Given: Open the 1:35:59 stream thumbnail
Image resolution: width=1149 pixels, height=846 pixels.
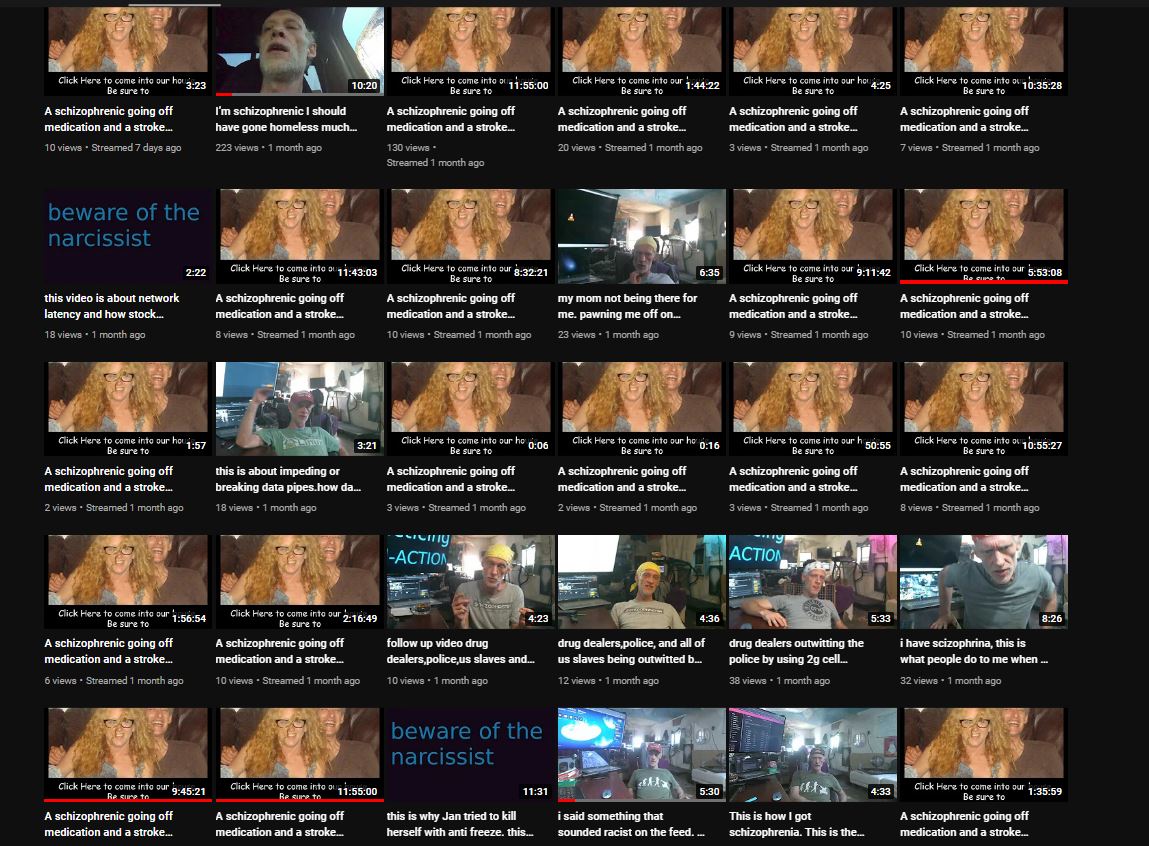Looking at the screenshot, I should coord(983,754).
